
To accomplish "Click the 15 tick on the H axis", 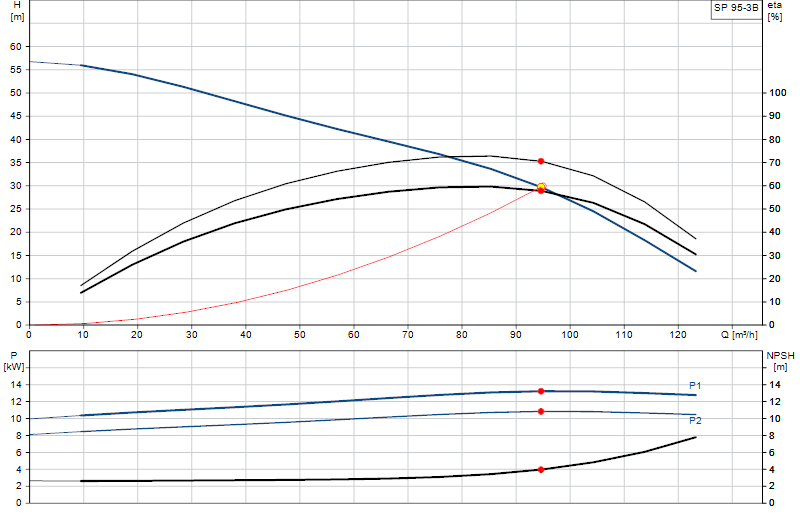I will click(16, 256).
